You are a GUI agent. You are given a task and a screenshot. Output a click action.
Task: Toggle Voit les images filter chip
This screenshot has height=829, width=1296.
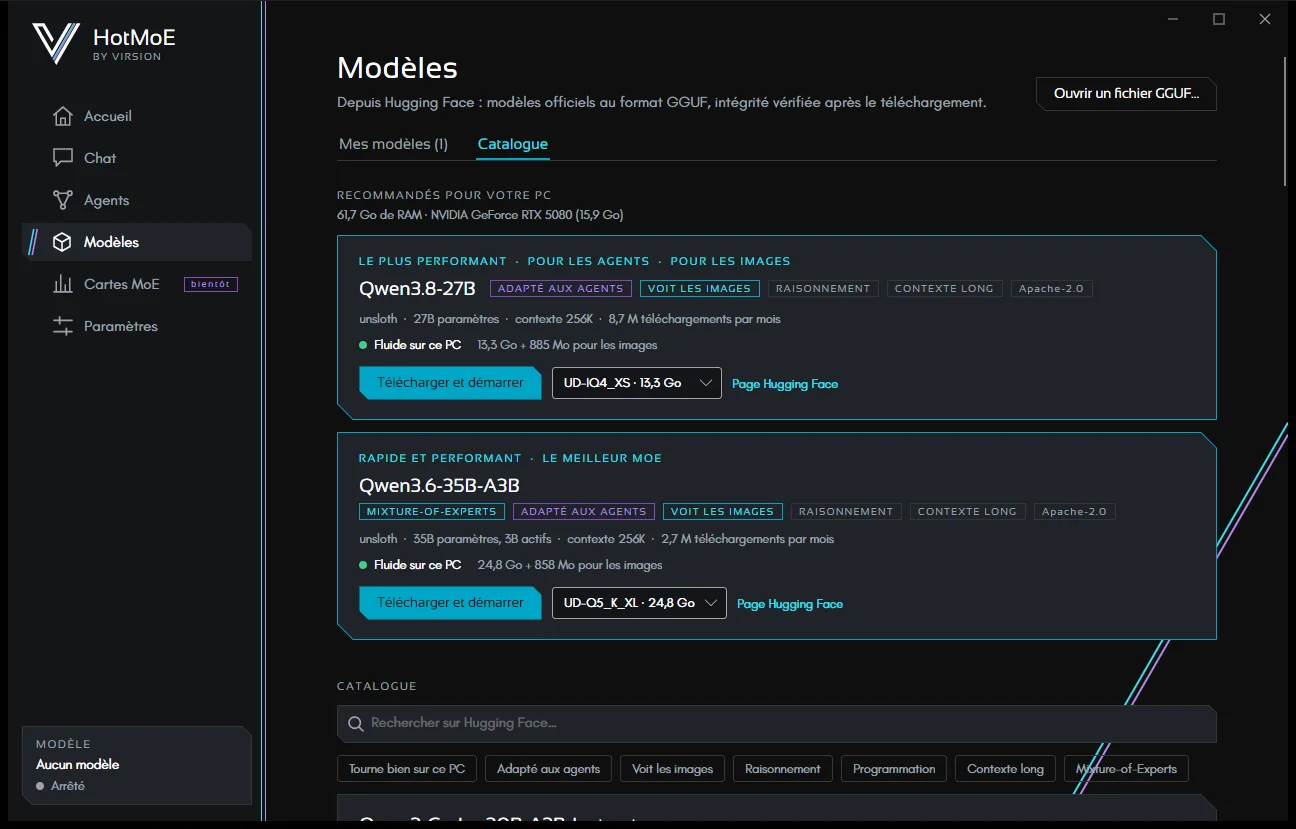click(673, 769)
